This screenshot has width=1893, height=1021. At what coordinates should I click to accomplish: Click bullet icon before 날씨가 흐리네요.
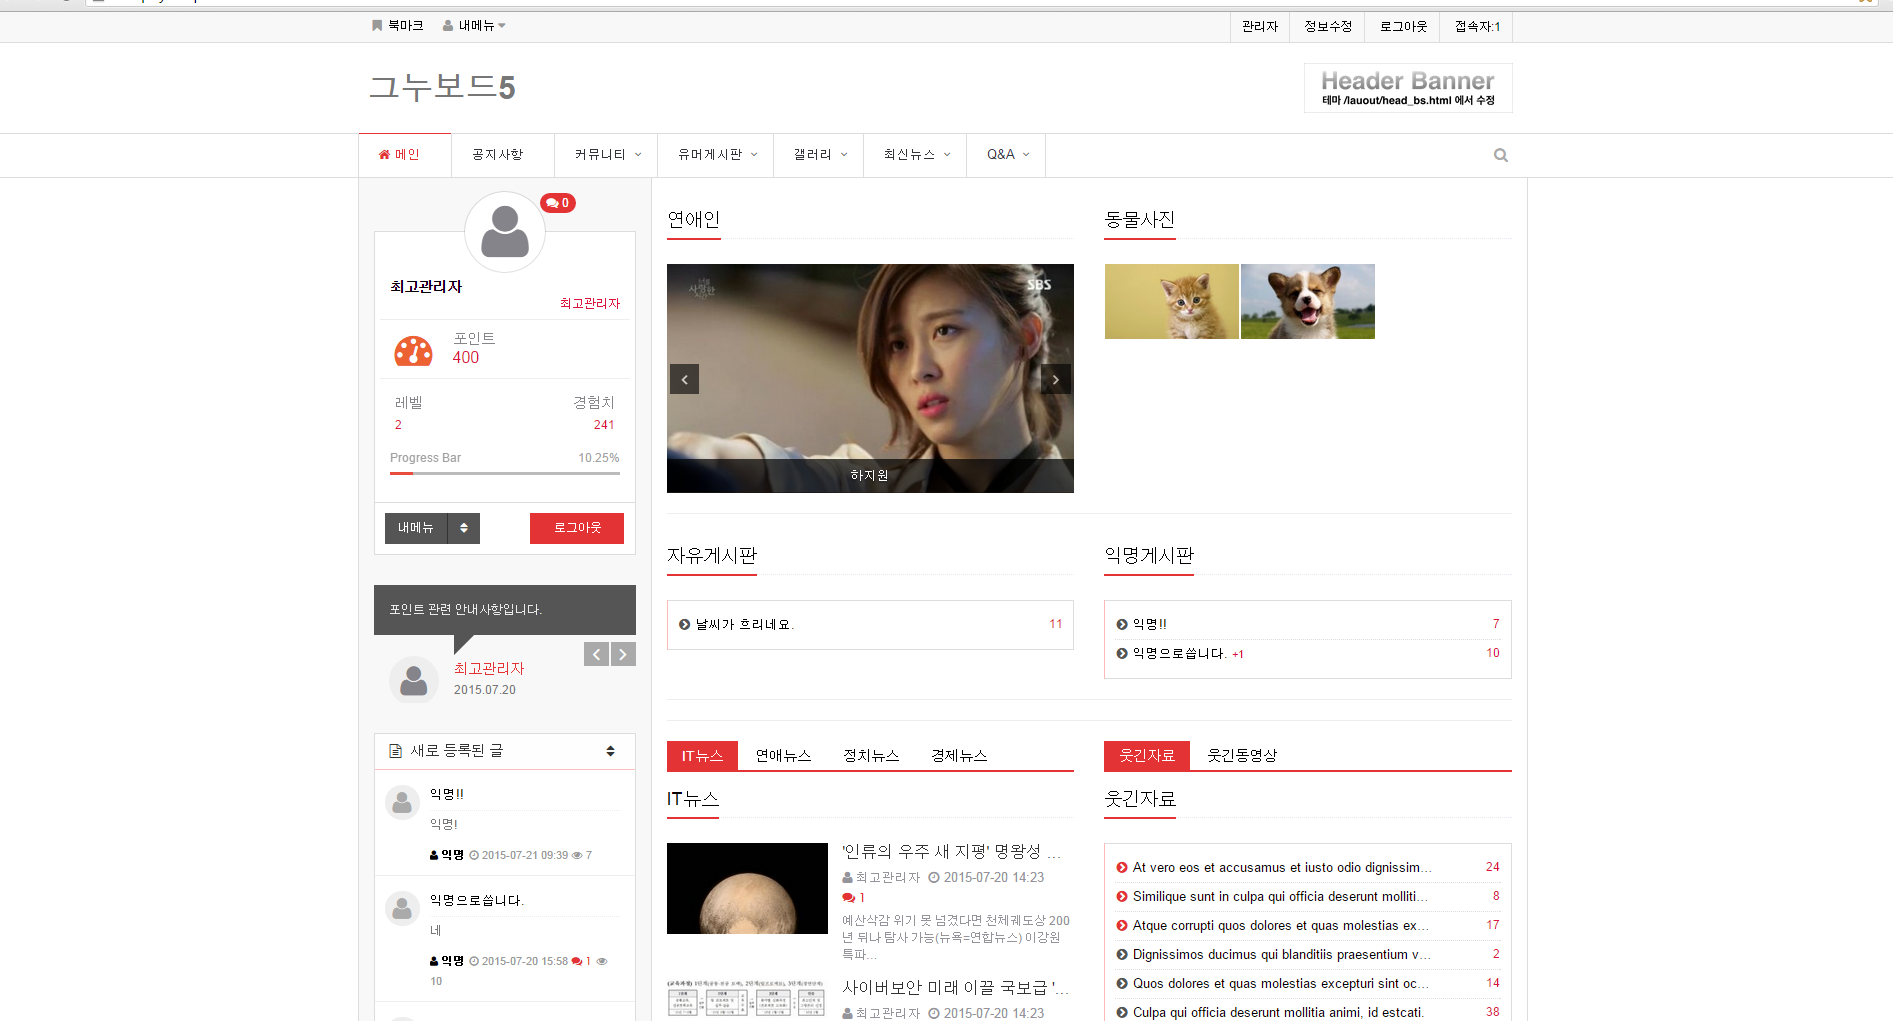coord(685,624)
